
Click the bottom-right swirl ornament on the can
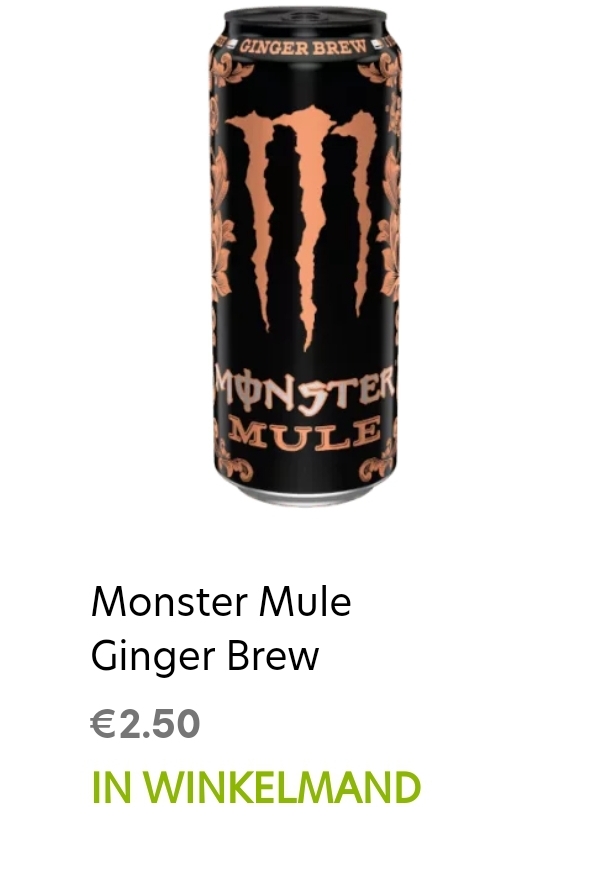pos(377,464)
